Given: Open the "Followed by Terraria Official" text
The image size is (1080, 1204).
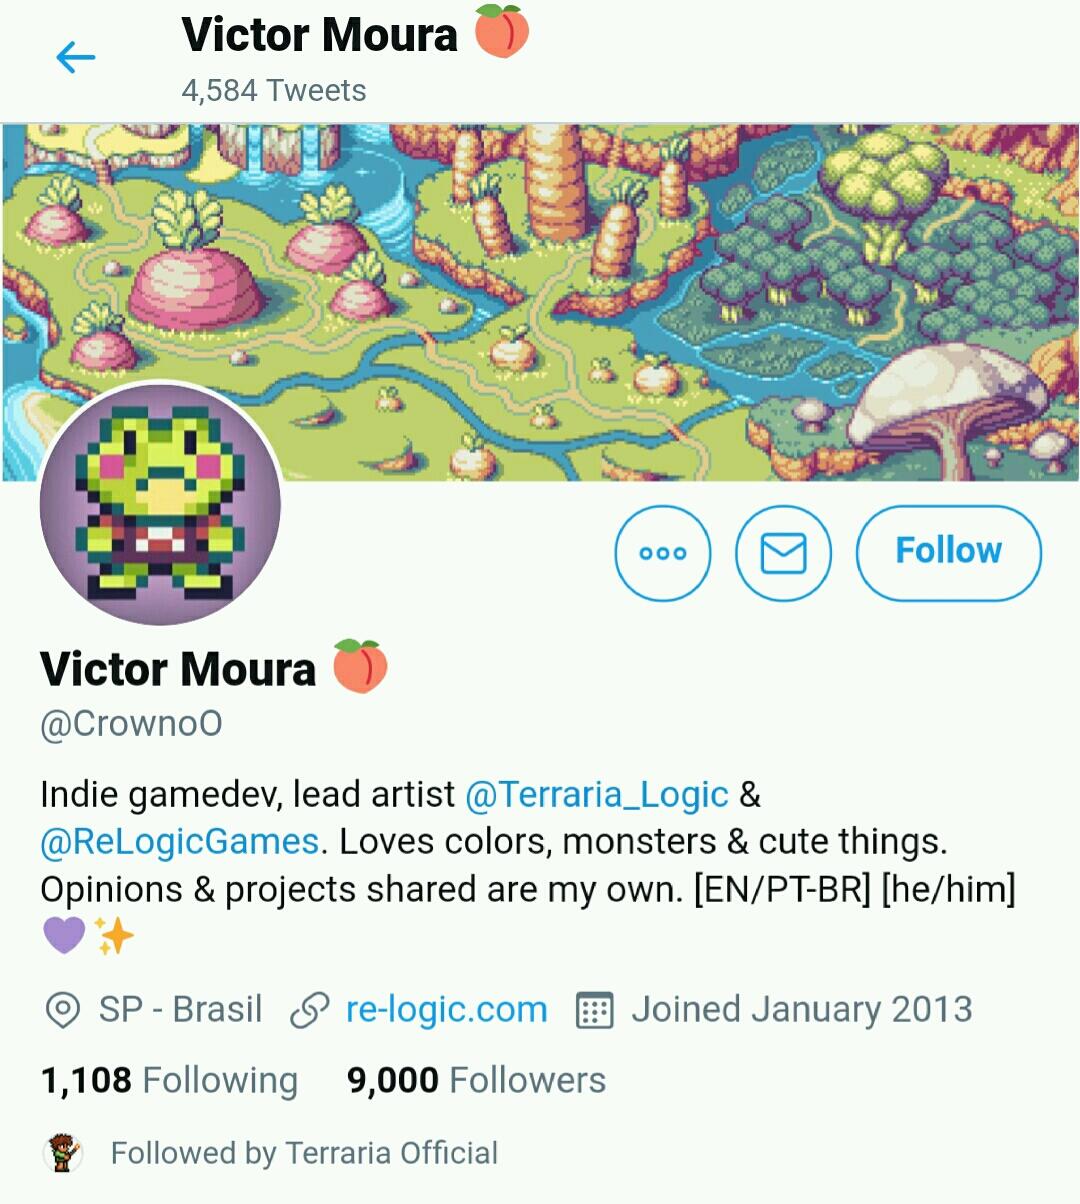Looking at the screenshot, I should 304,1153.
